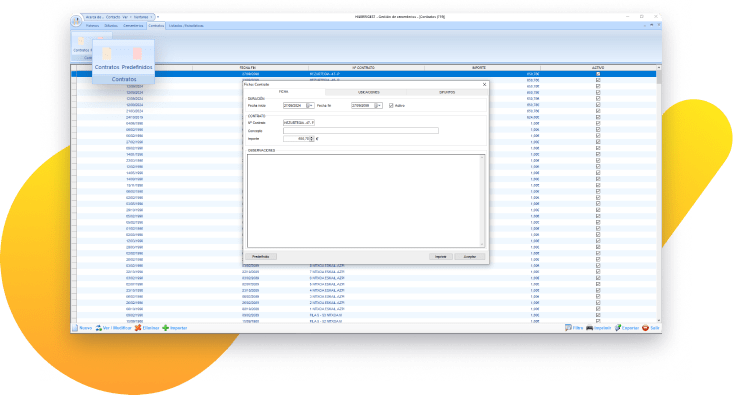Toggle the Activo checkbox in dialog

pos(391,105)
